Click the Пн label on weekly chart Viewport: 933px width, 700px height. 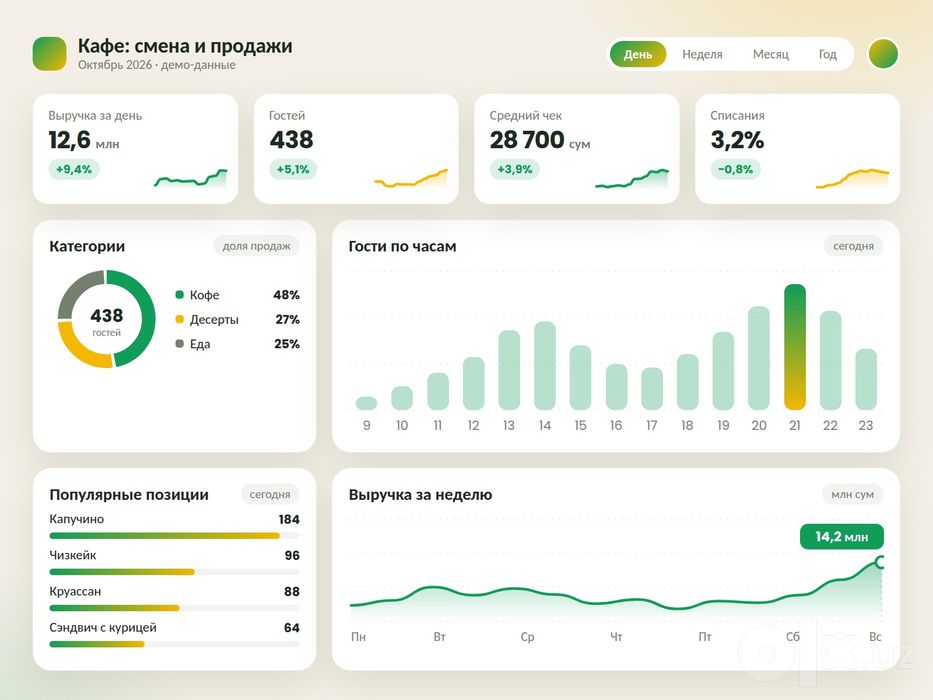358,637
